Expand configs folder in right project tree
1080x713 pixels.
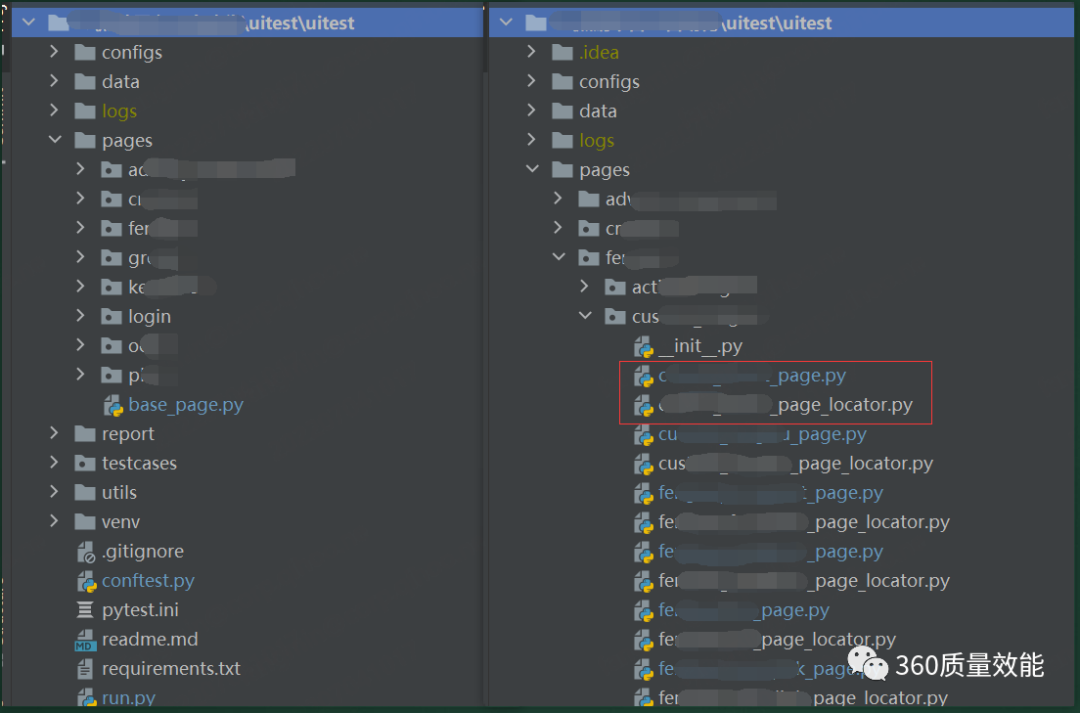click(x=531, y=81)
